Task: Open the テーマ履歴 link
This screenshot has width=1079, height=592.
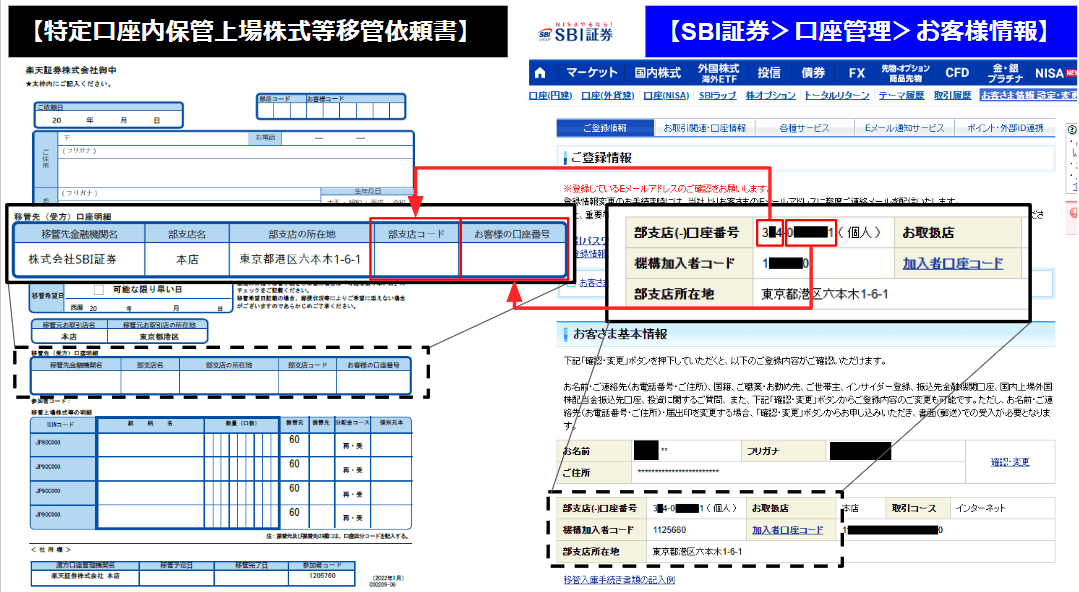Action: coord(901,96)
